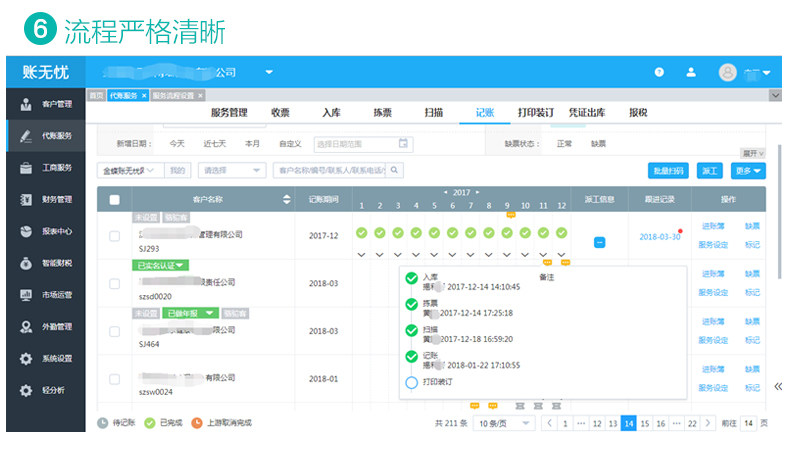Click month 12 green check for SJ293
The height and width of the screenshot is (458, 790).
click(561, 232)
